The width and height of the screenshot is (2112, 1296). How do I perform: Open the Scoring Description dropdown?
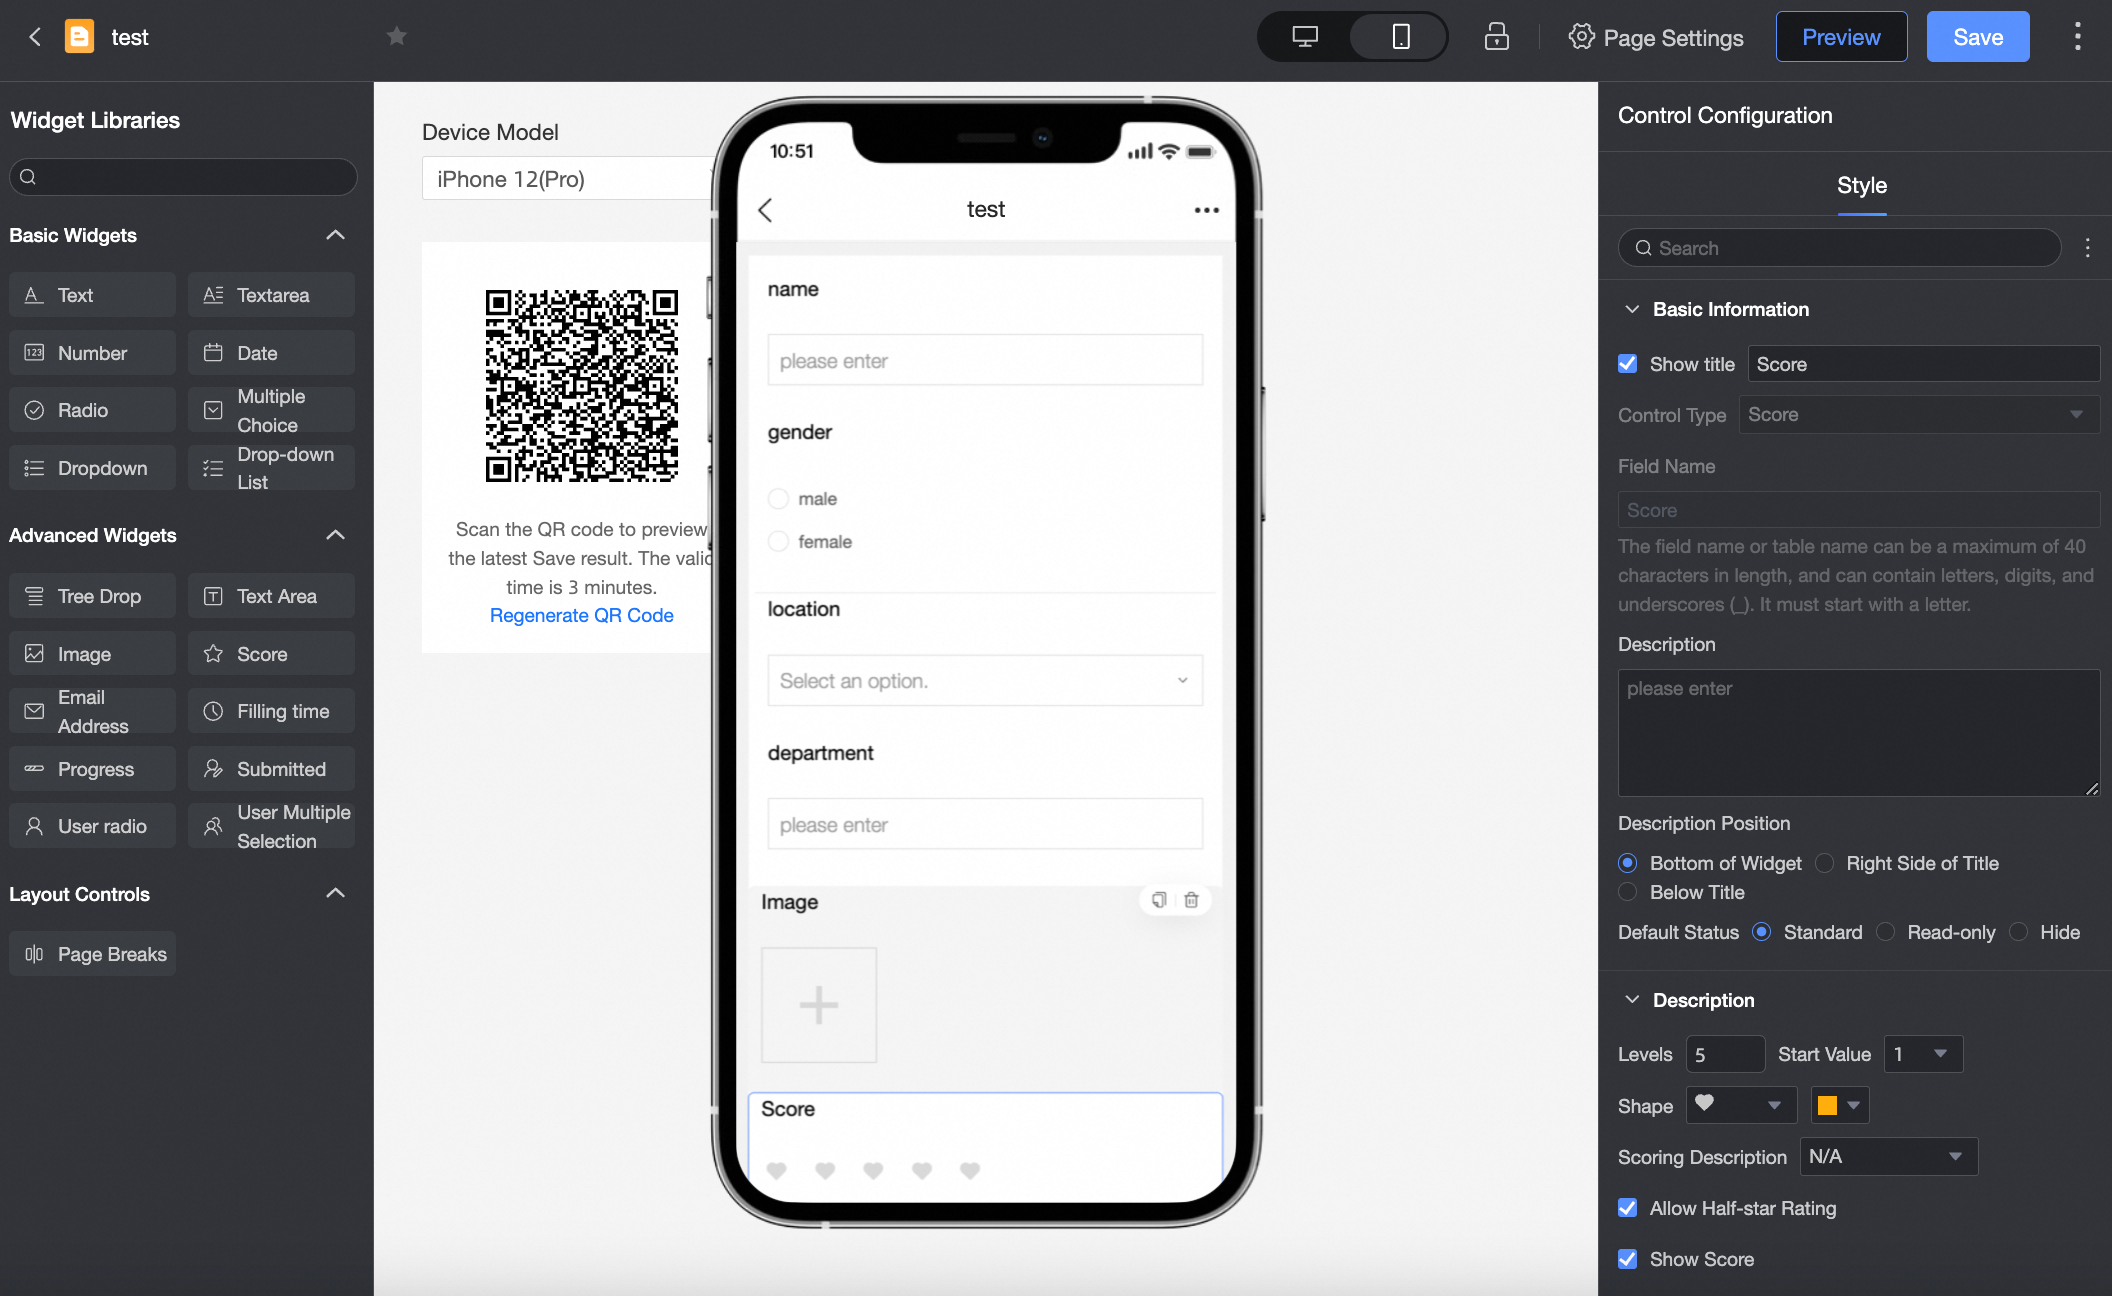point(1887,1157)
